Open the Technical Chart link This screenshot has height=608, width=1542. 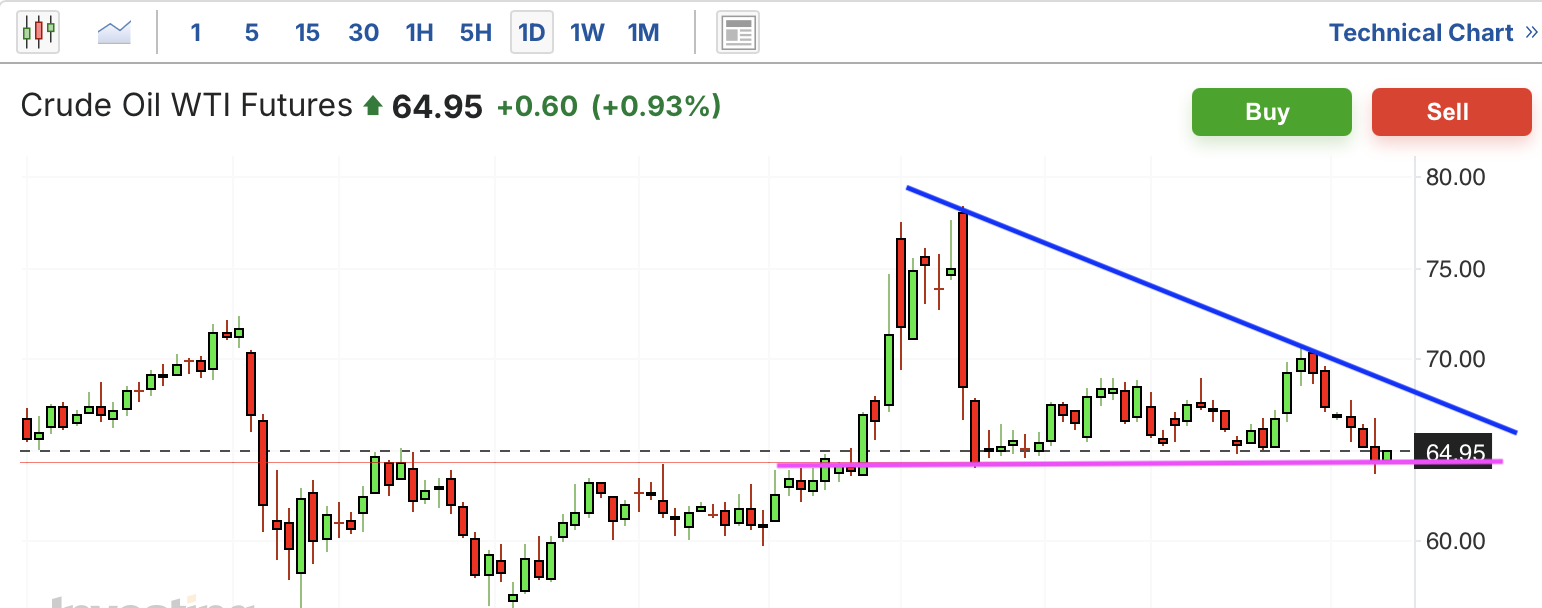(x=1433, y=33)
